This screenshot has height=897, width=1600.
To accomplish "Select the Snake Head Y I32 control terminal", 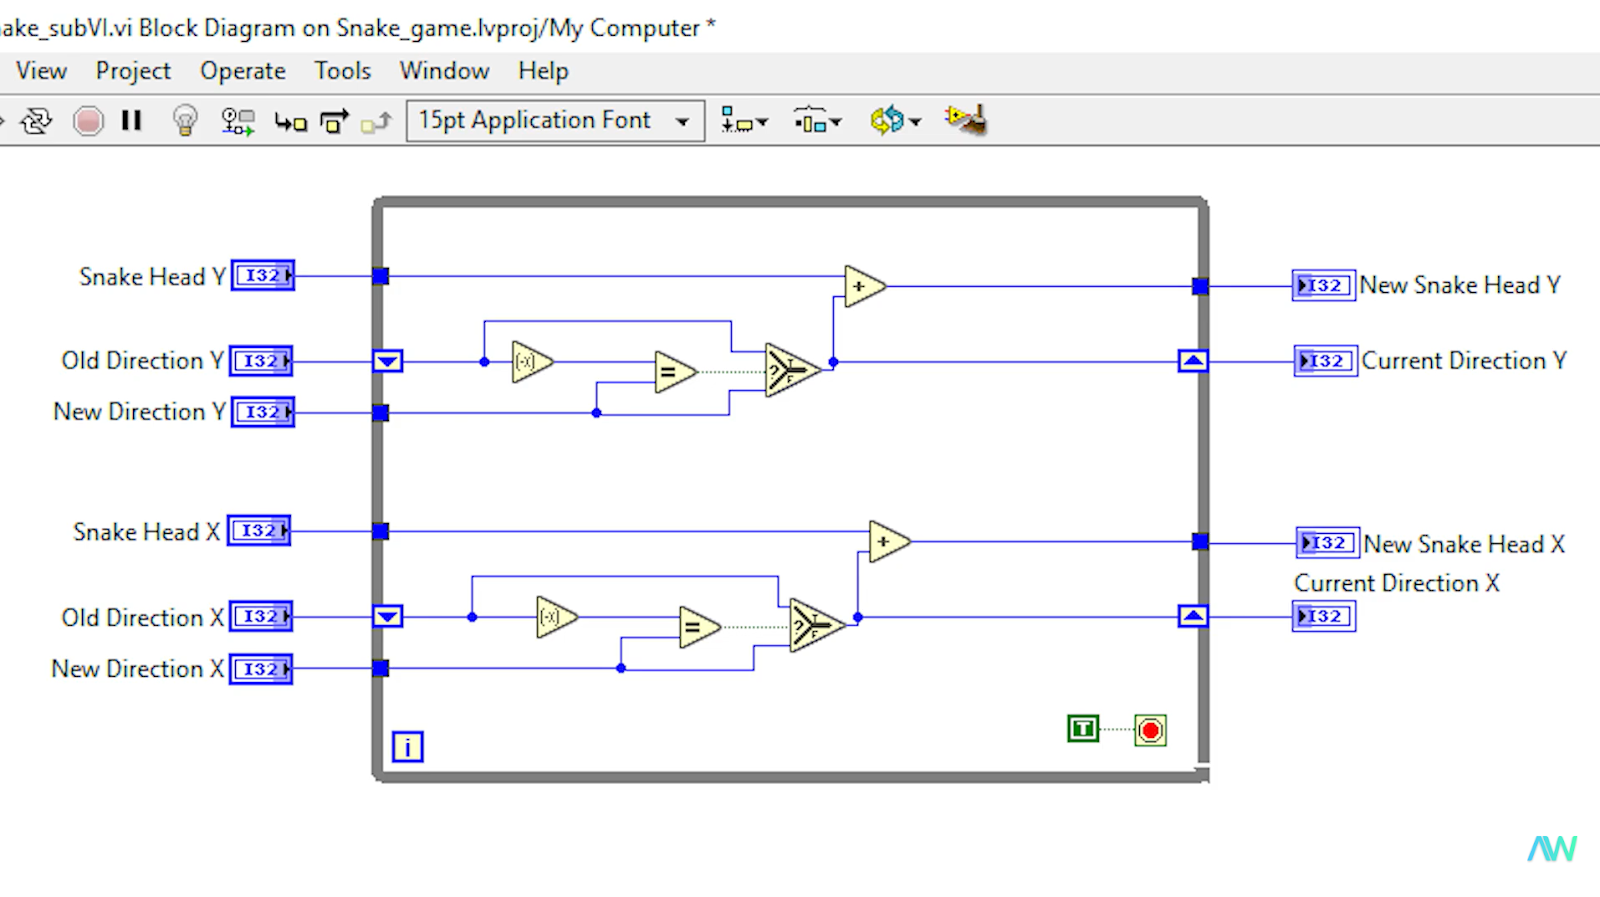I will pos(263,275).
